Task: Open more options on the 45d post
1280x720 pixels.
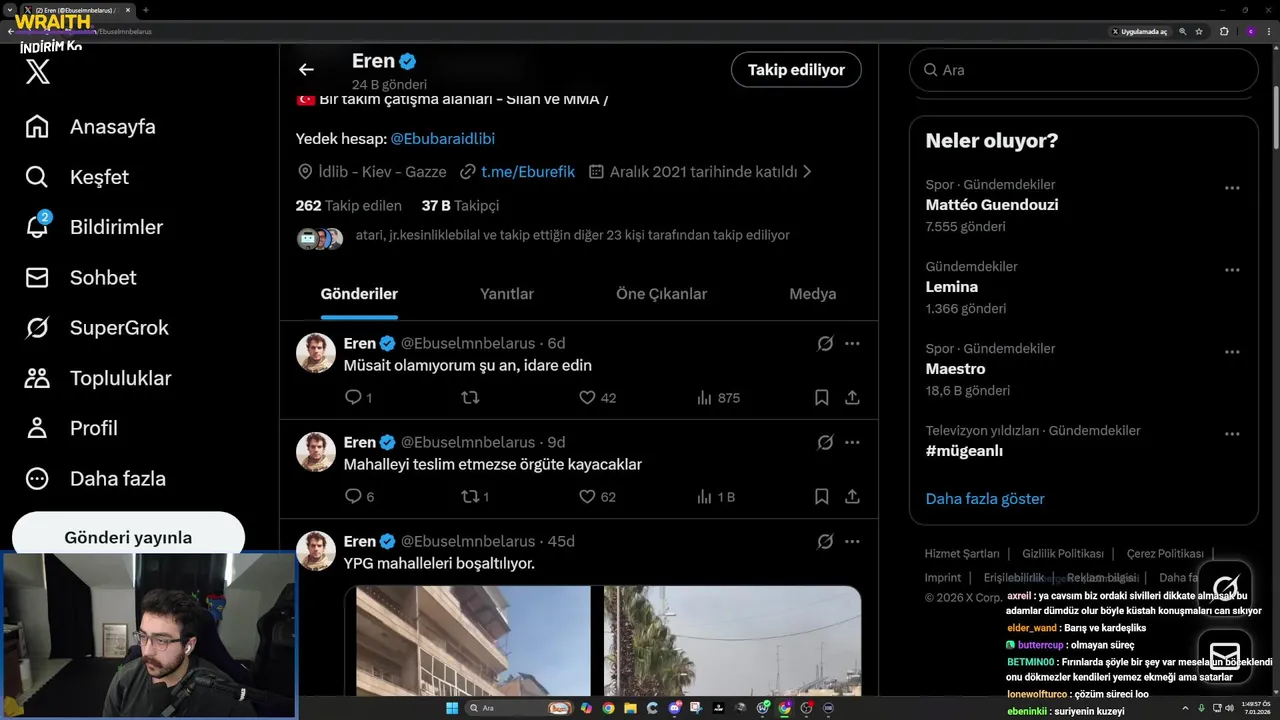Action: pyautogui.click(x=852, y=541)
